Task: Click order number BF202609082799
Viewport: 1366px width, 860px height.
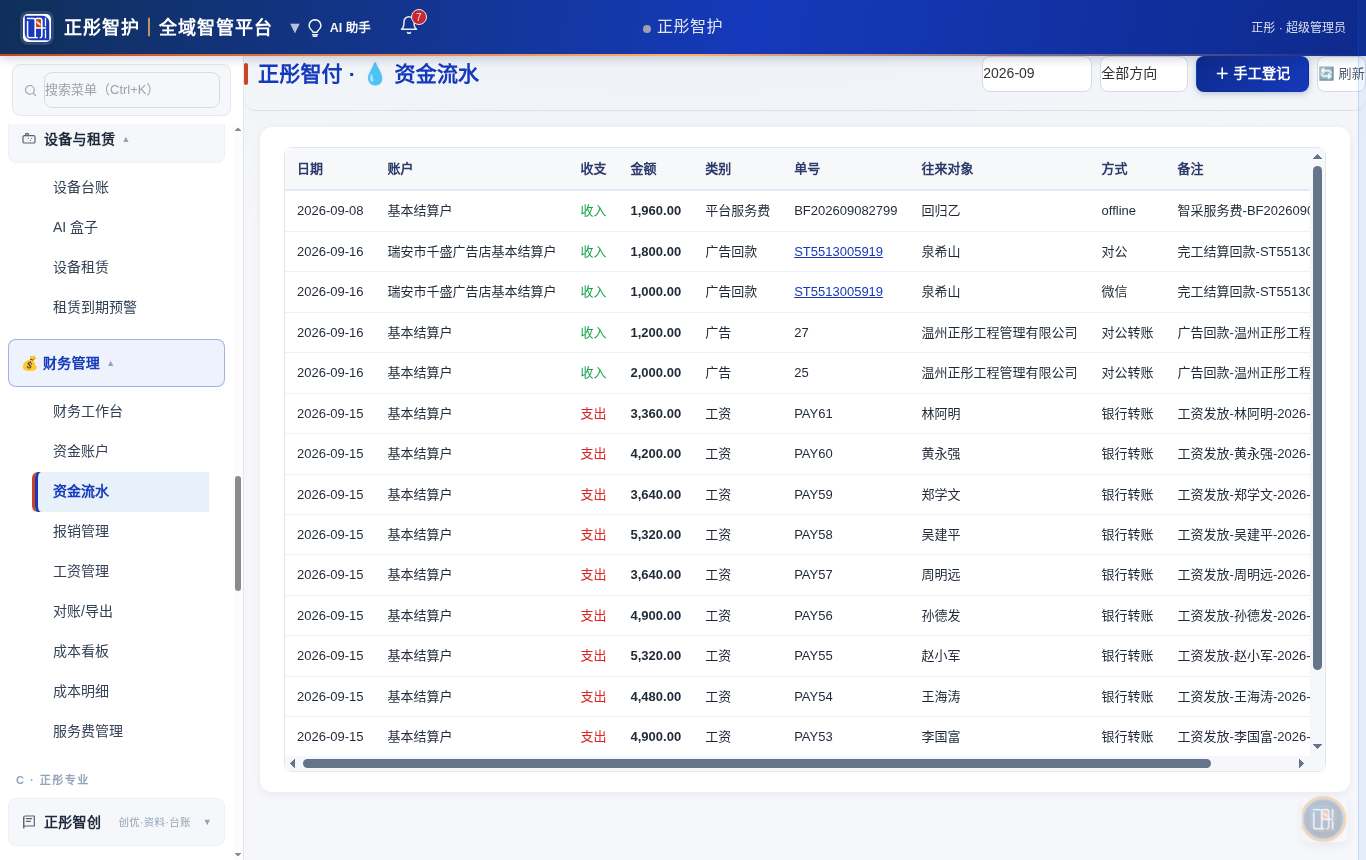Action: click(x=845, y=210)
